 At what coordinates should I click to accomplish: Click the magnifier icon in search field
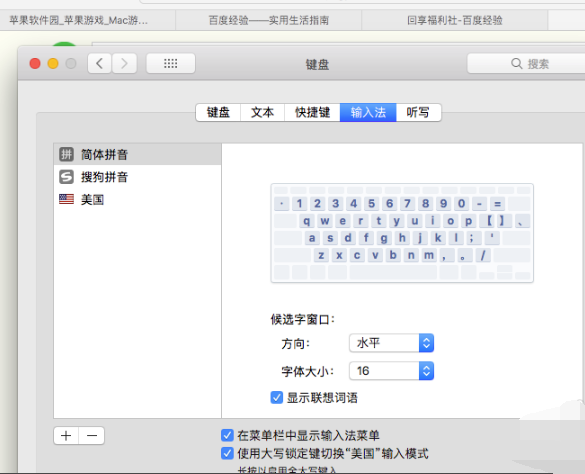[x=516, y=63]
